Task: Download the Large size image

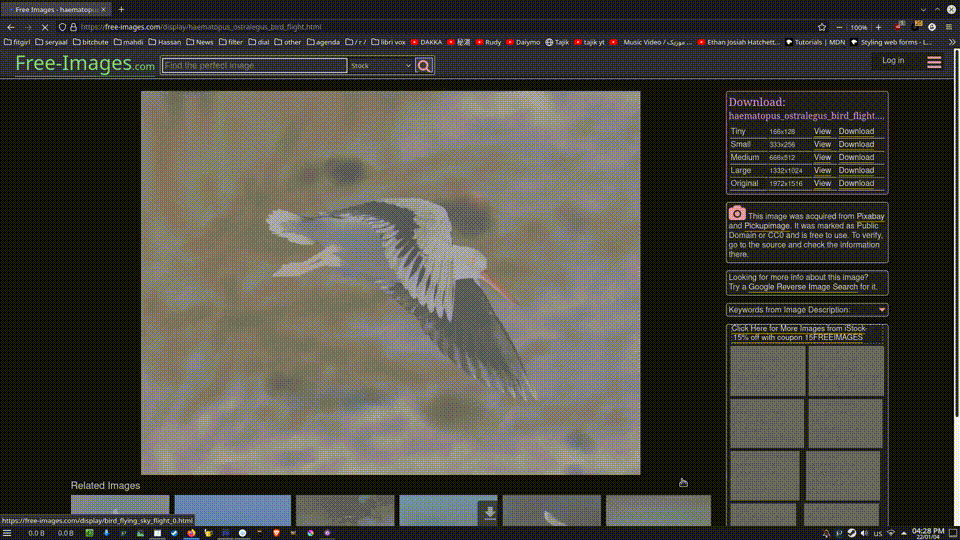Action: (856, 170)
